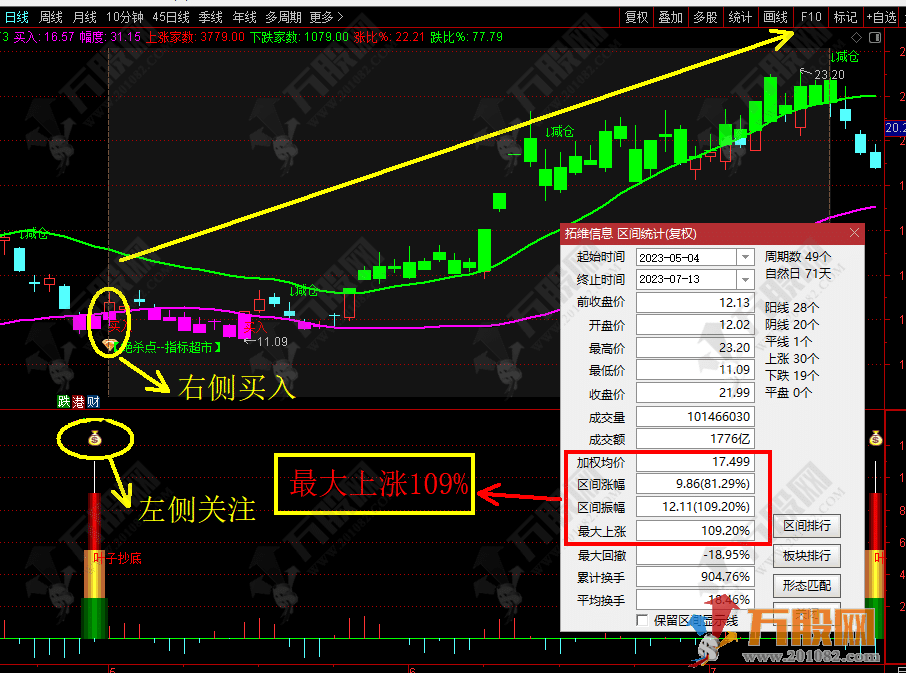
Task: Open the 起始时间 date dropdown
Action: point(745,257)
